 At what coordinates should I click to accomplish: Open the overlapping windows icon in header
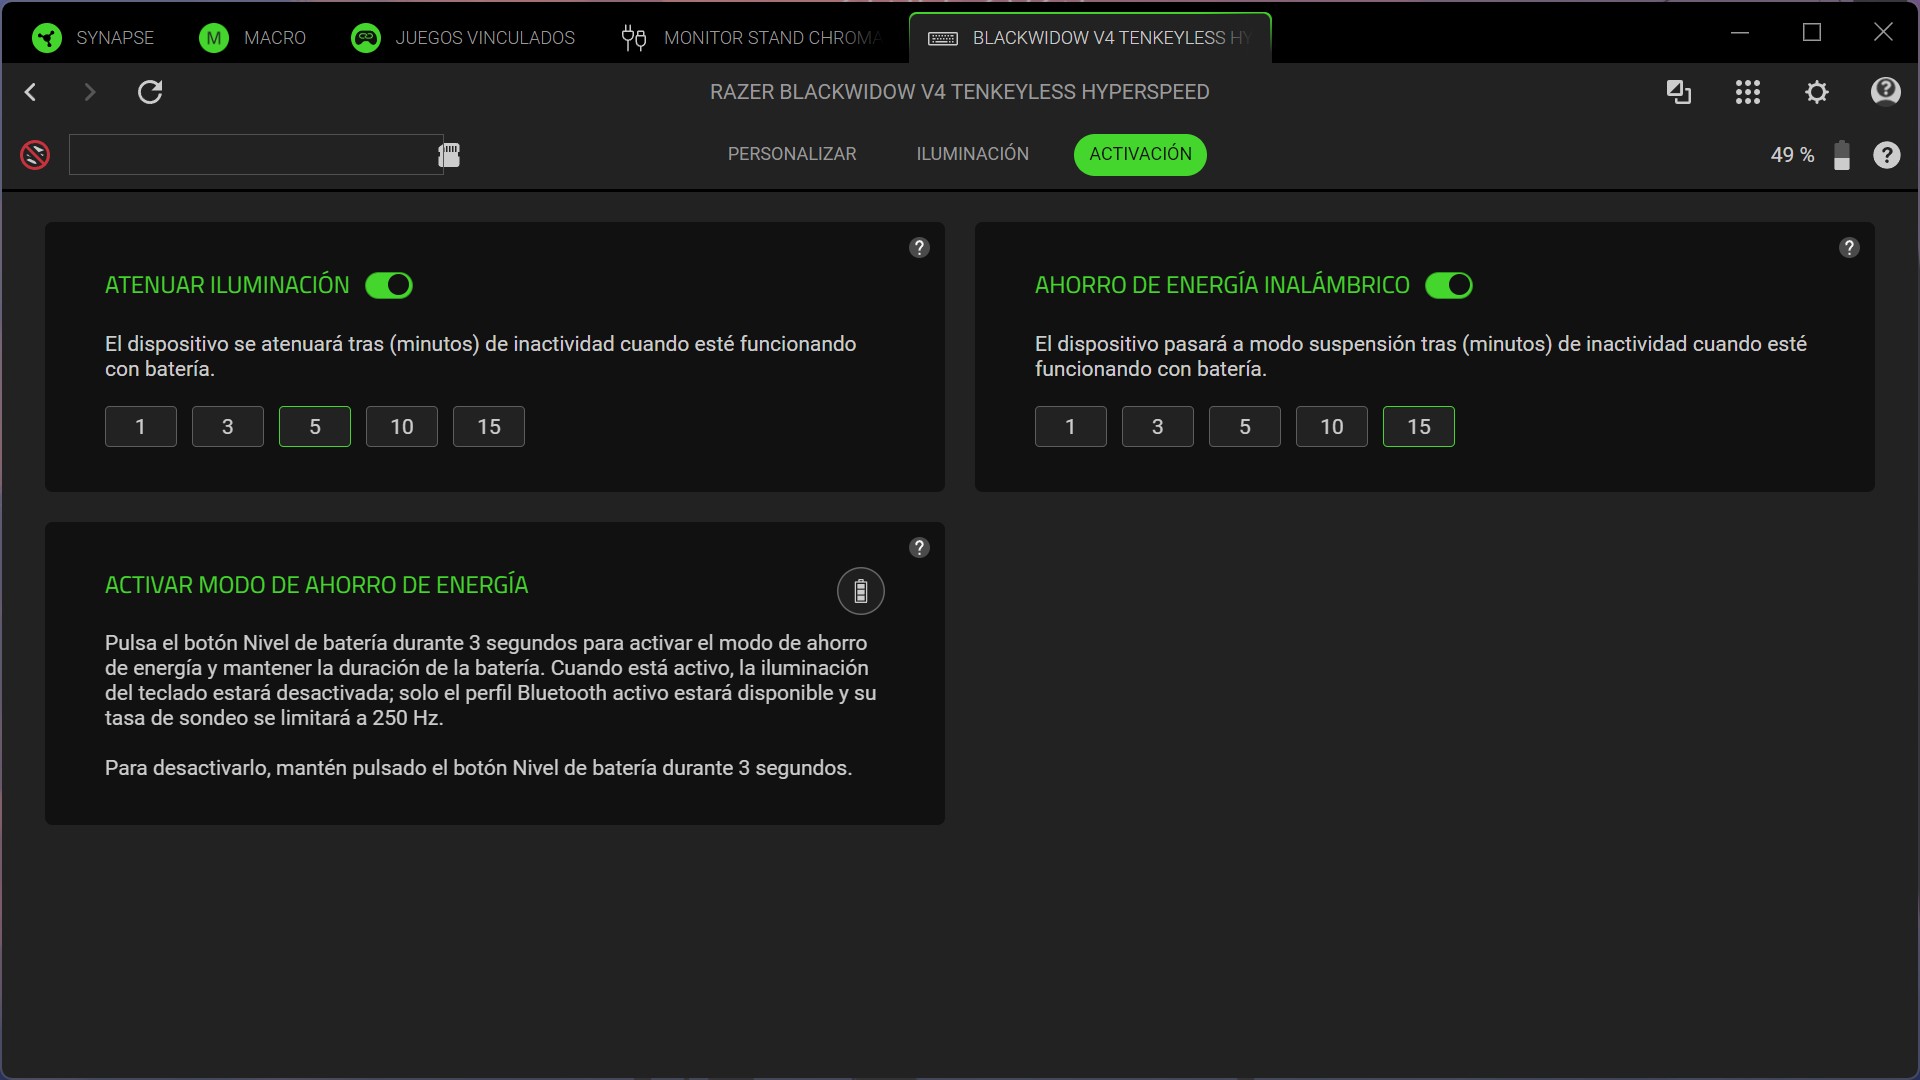pos(1679,92)
